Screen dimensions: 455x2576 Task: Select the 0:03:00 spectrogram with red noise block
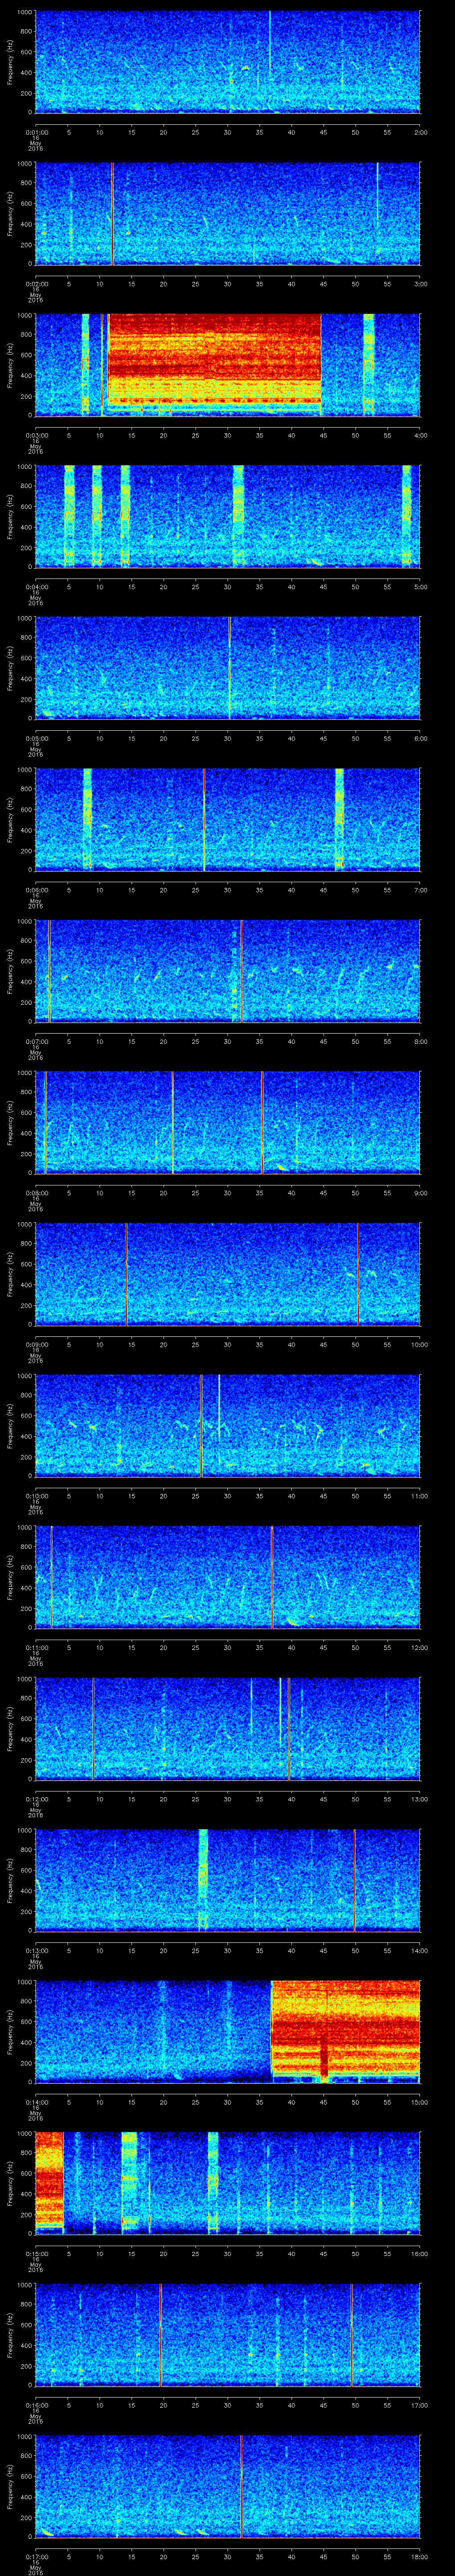(227, 365)
